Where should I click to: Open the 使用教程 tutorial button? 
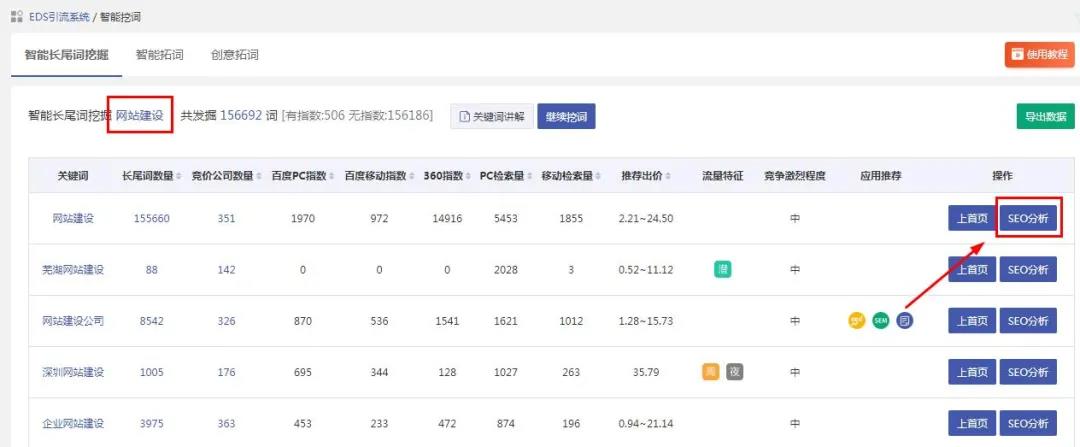[1039, 55]
